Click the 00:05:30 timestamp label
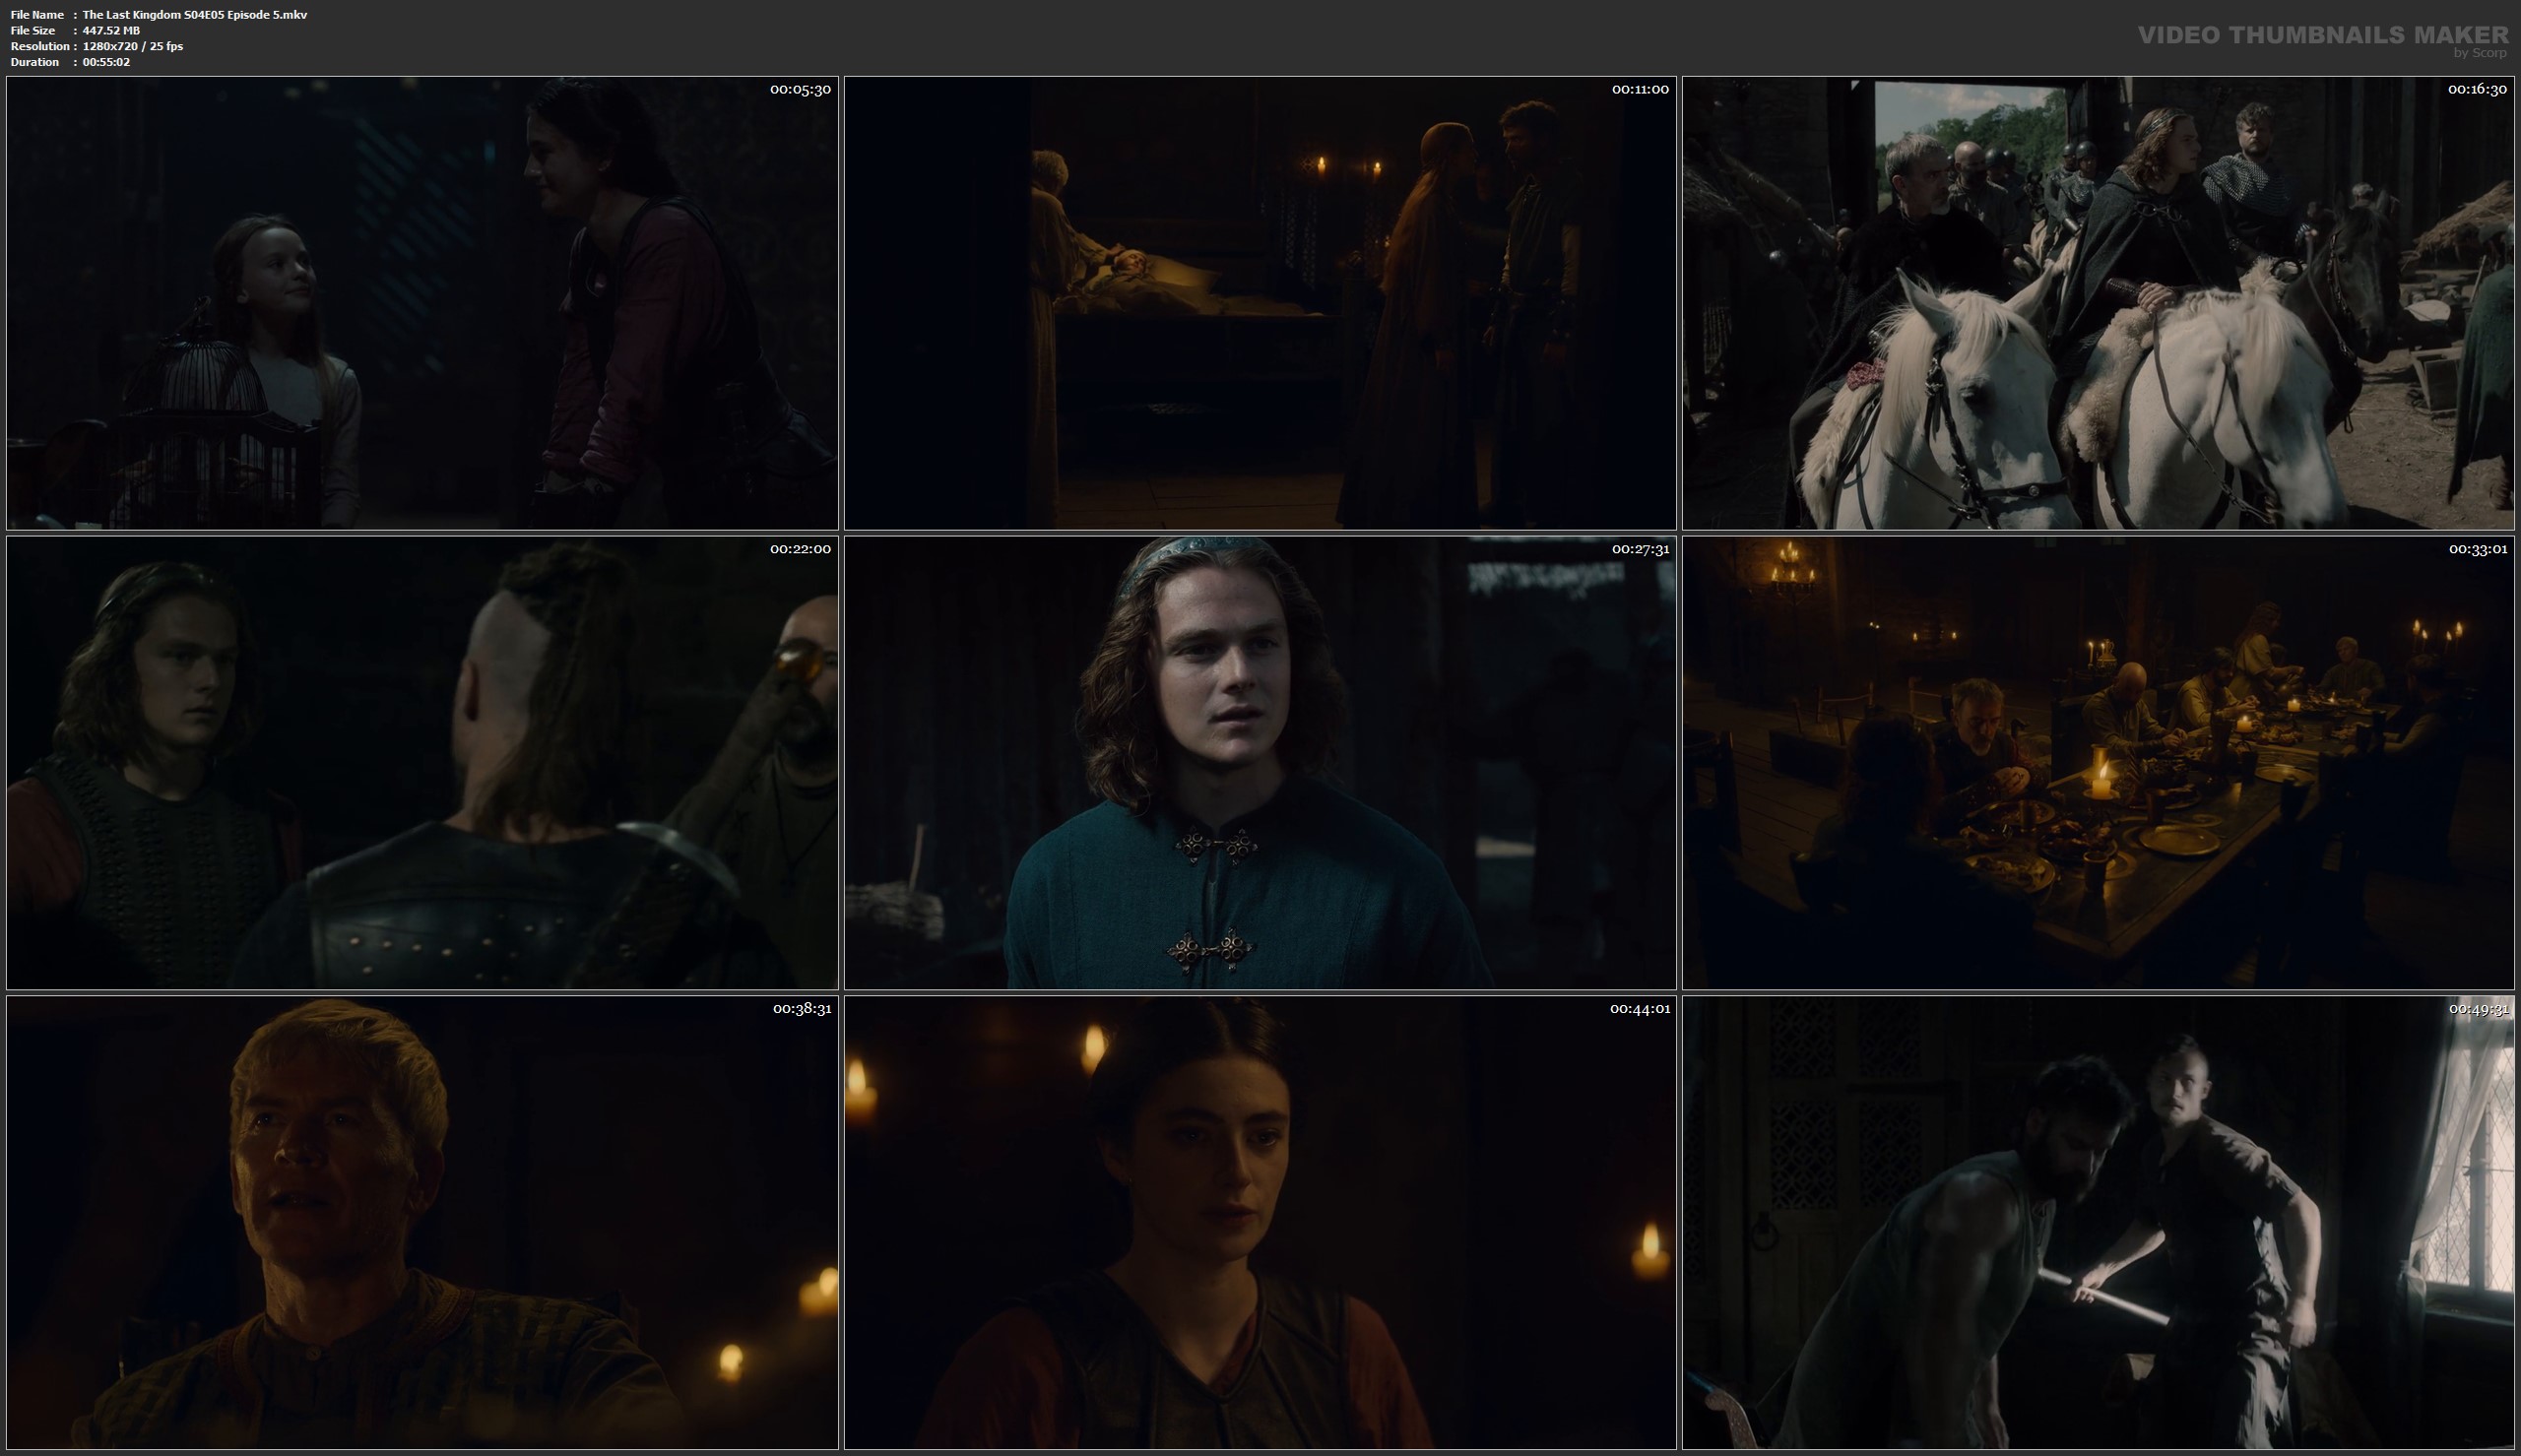This screenshot has height=1456, width=2521. pos(800,89)
